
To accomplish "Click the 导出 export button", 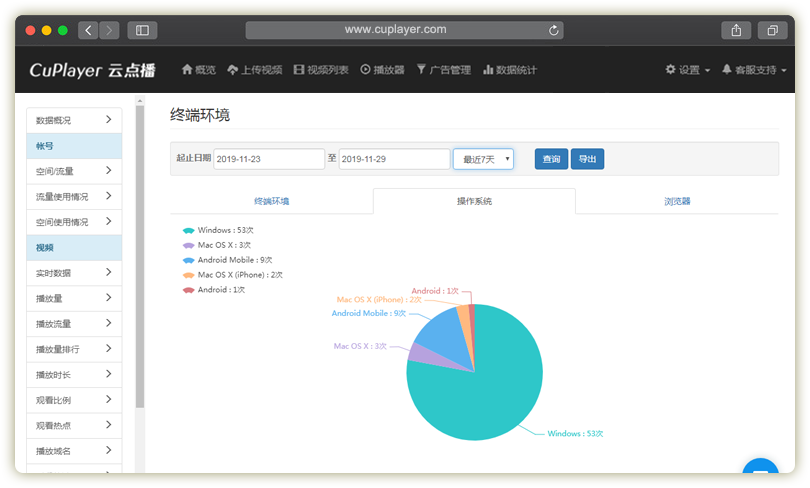I will coord(587,159).
